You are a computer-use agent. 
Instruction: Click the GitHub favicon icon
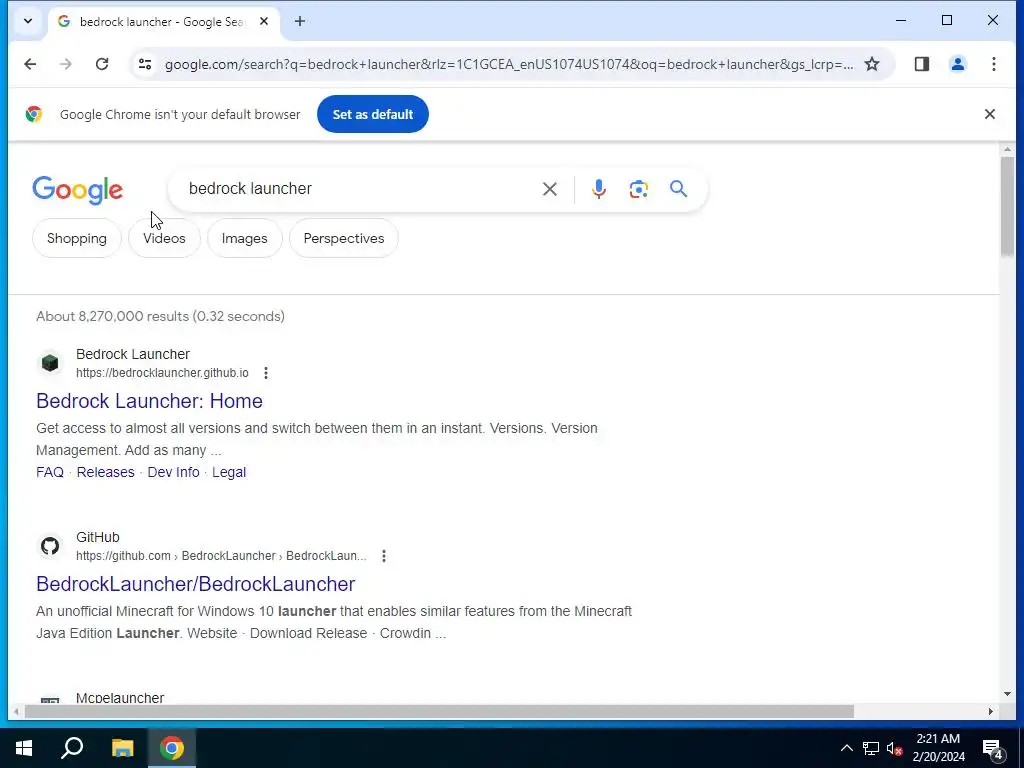[50, 546]
